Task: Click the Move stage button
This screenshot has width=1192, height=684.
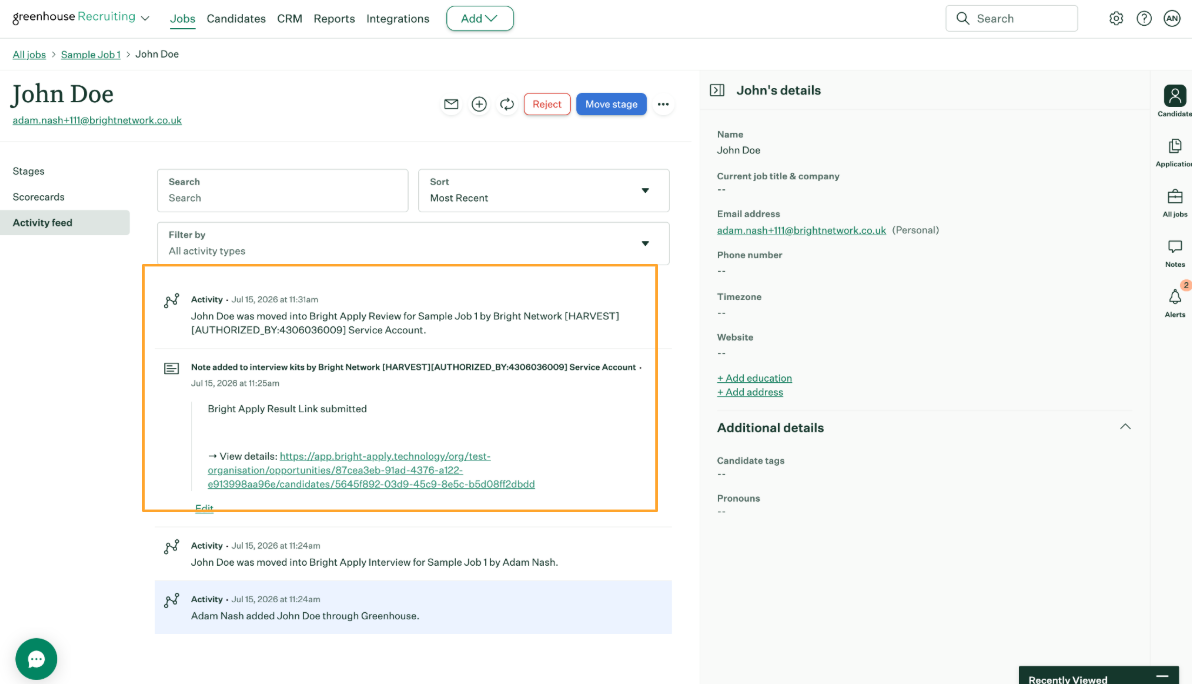Action: [x=611, y=104]
